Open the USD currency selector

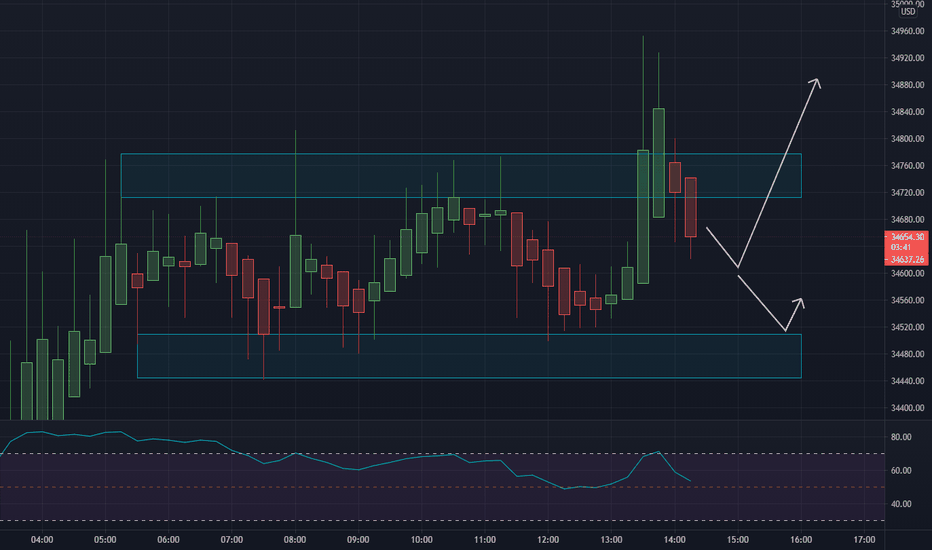[x=908, y=12]
